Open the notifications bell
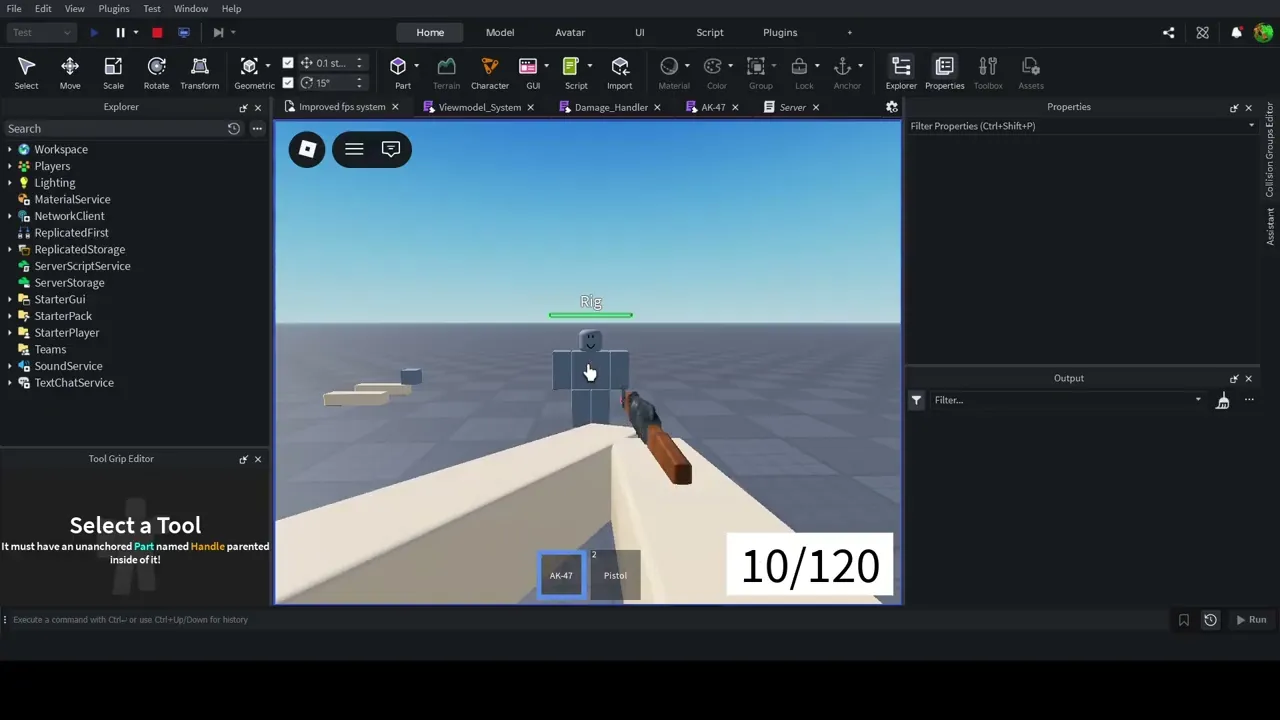1280x720 pixels. 1236,32
